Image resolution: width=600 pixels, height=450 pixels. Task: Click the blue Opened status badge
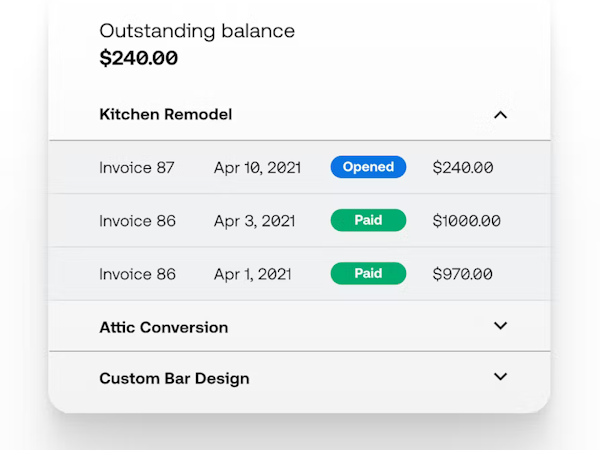coord(368,167)
